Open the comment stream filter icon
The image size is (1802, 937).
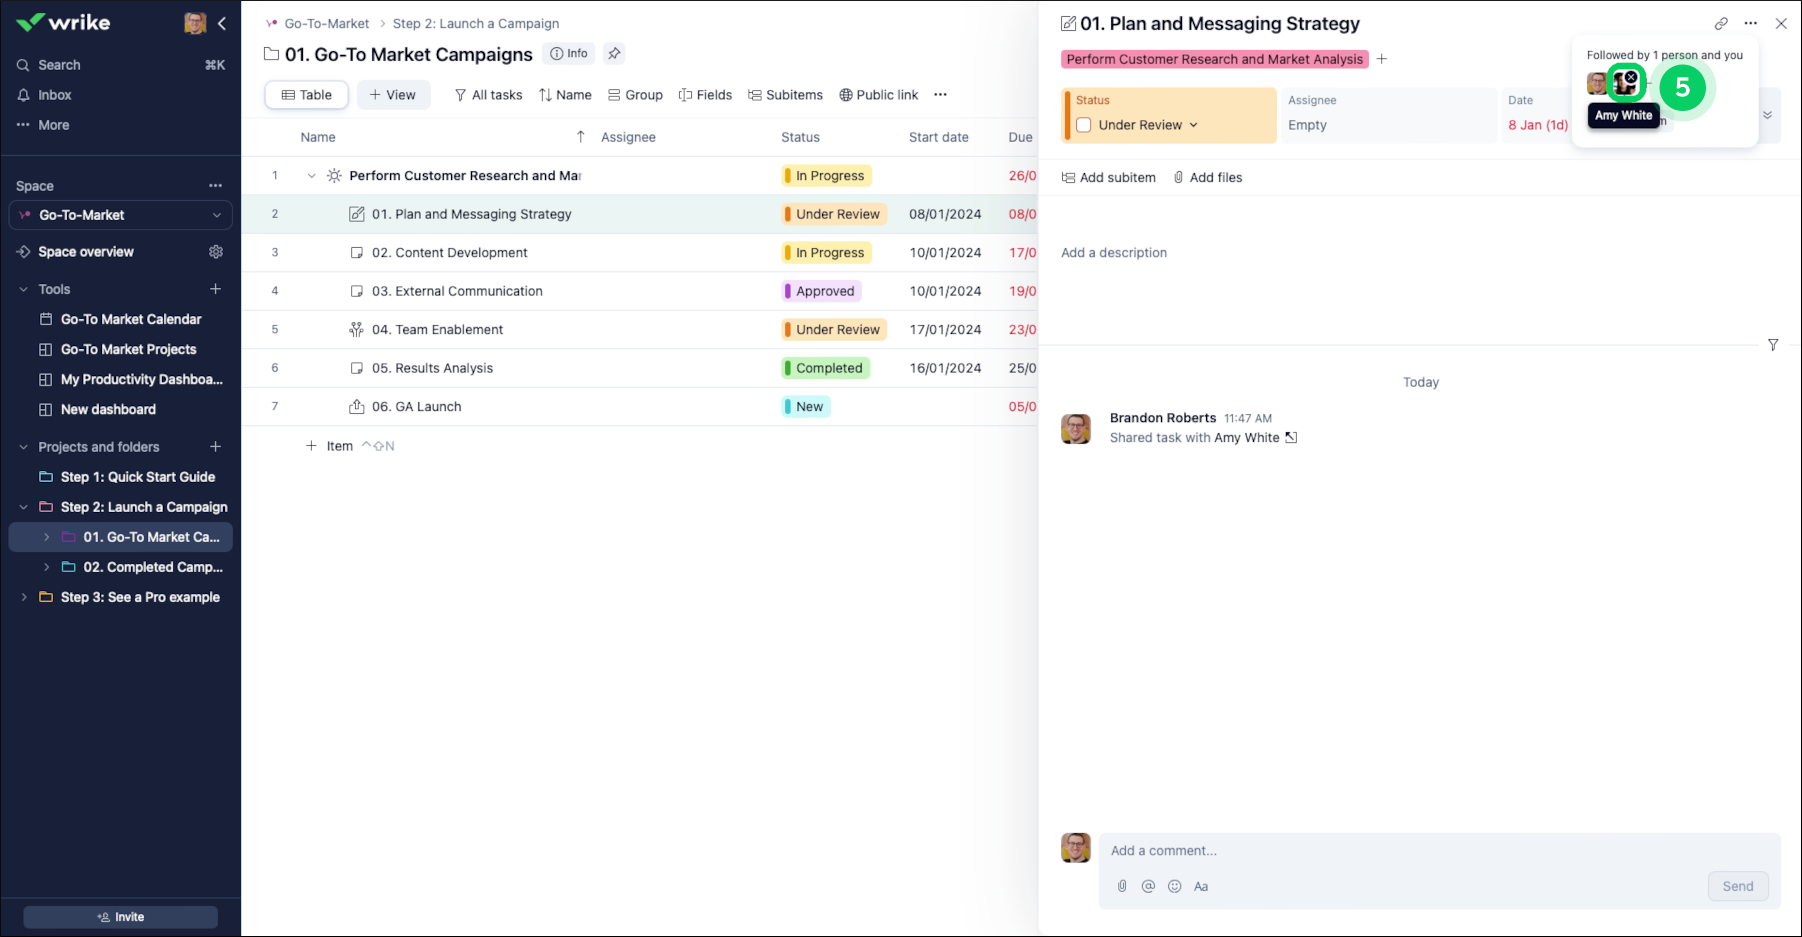1772,345
